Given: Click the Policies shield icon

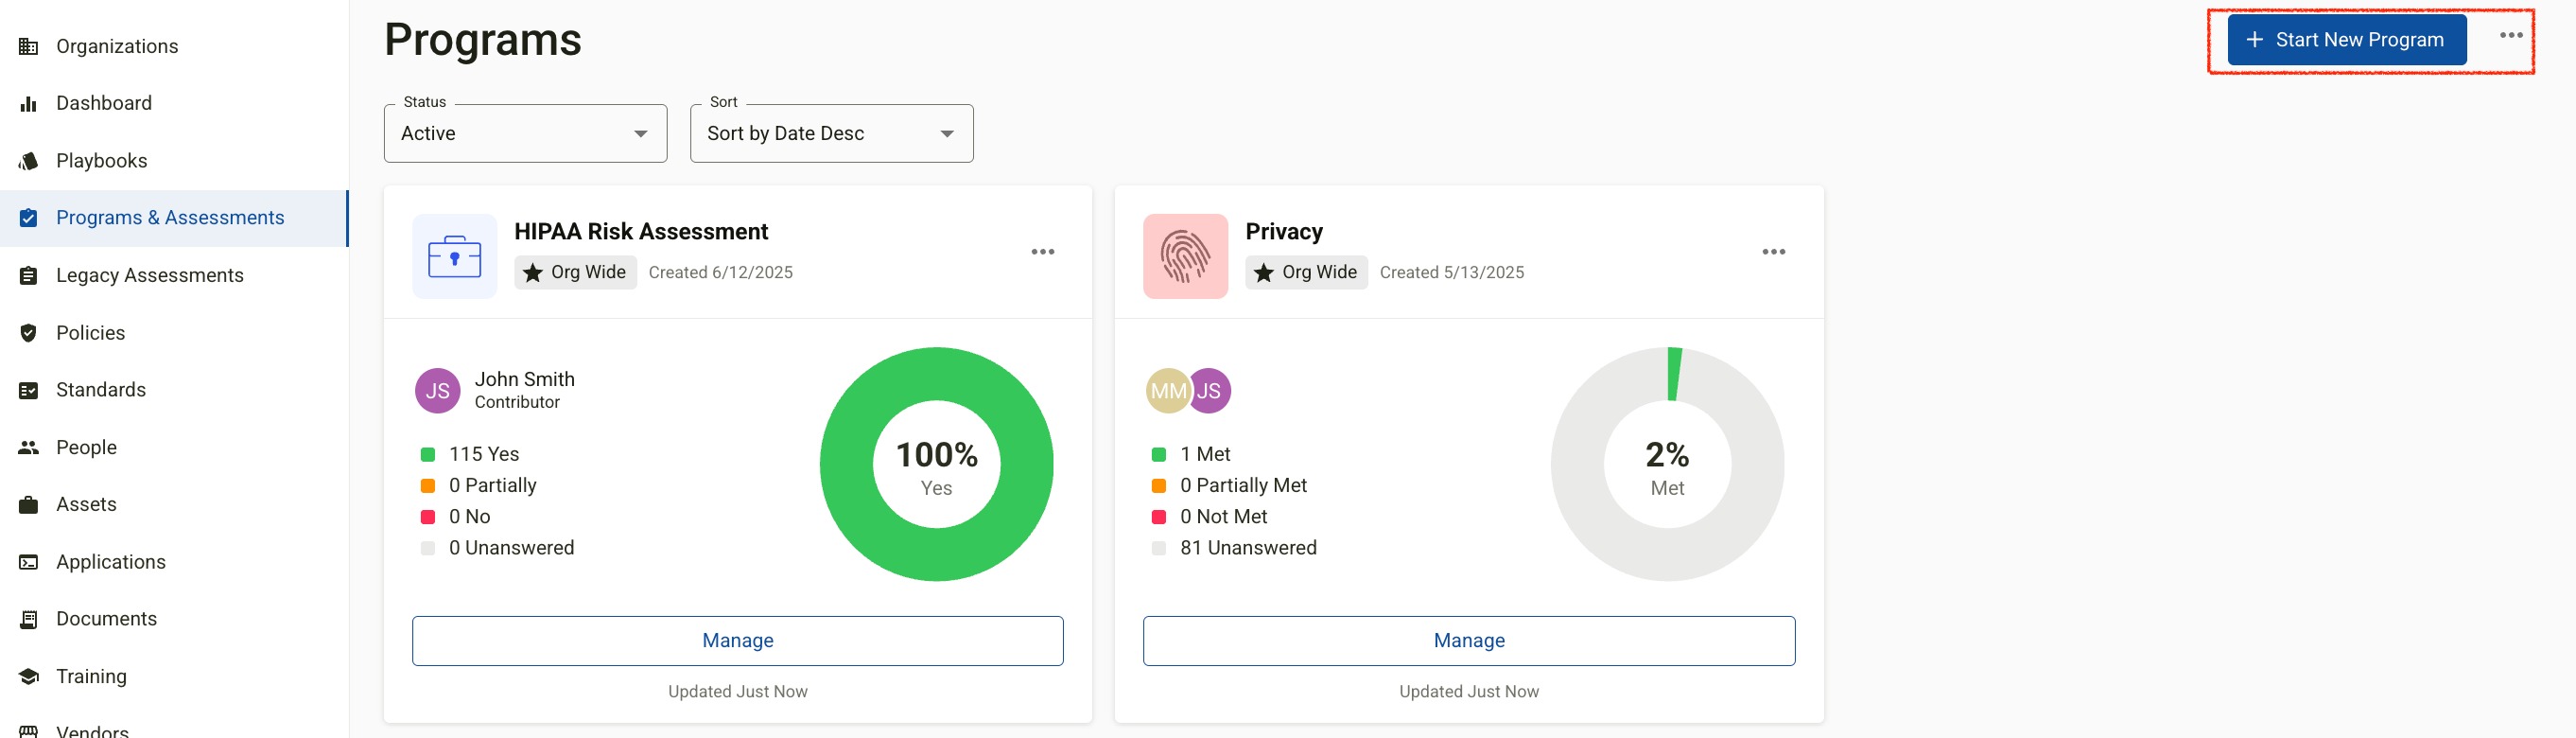Looking at the screenshot, I should click(29, 333).
